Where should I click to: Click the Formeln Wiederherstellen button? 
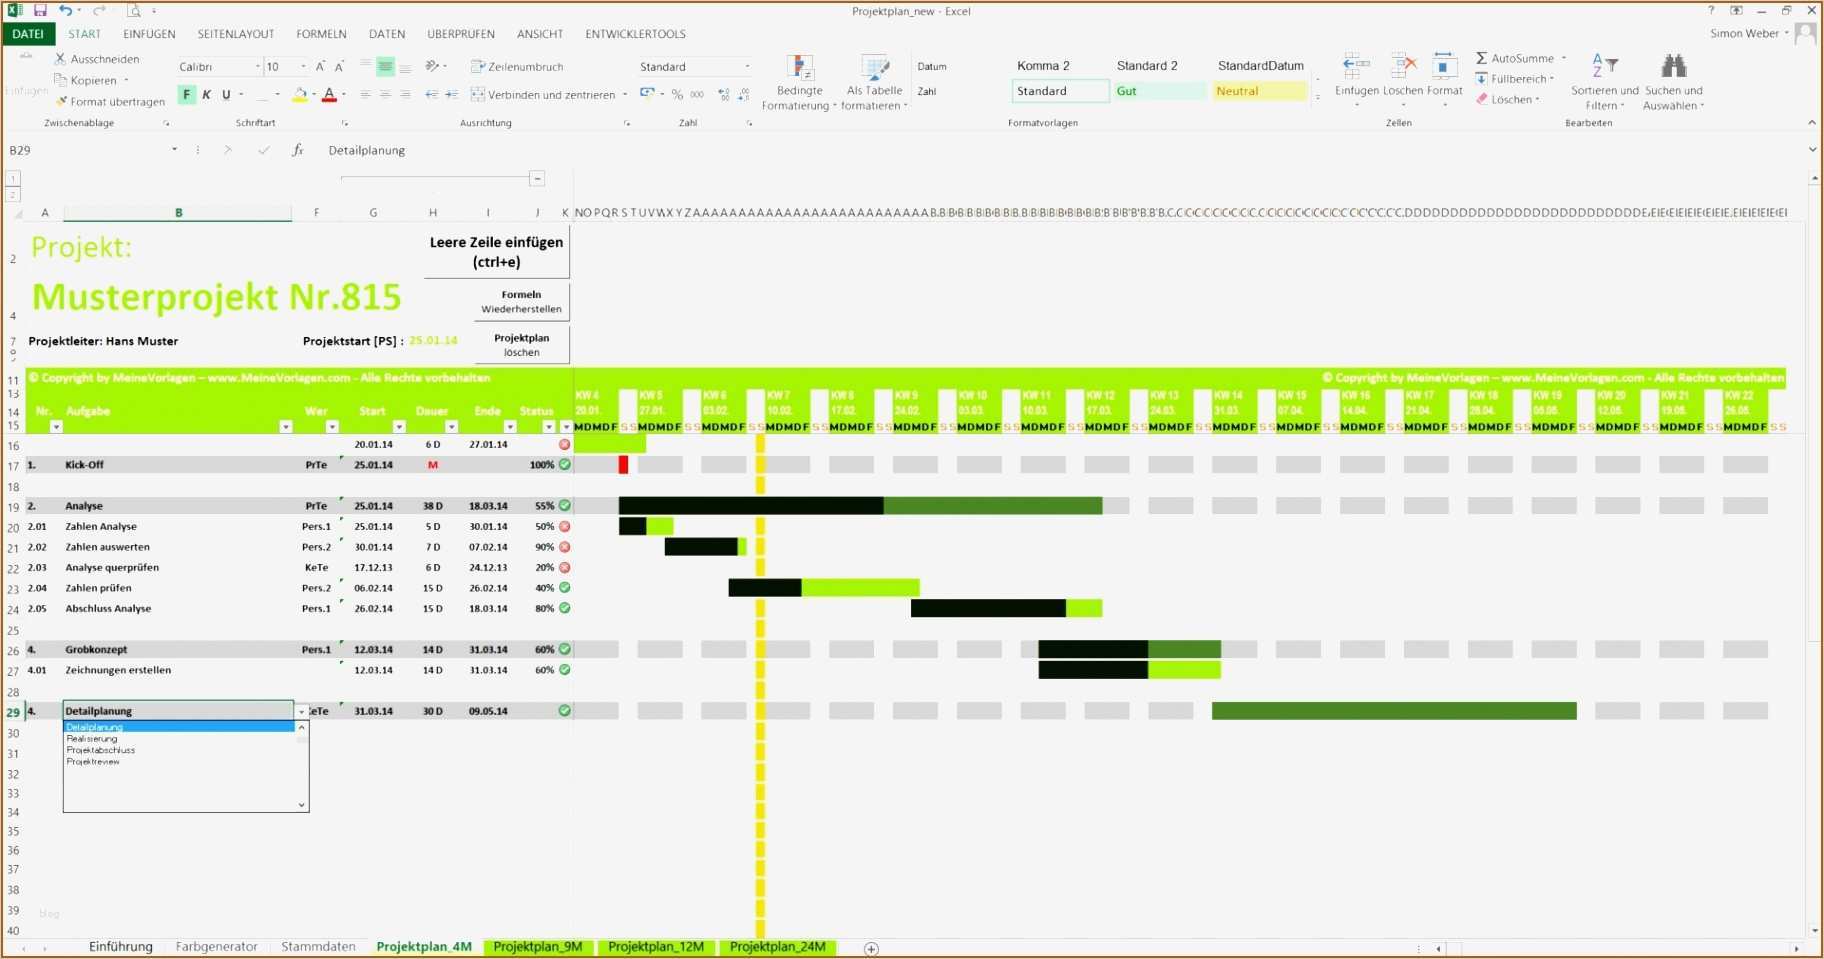(521, 302)
